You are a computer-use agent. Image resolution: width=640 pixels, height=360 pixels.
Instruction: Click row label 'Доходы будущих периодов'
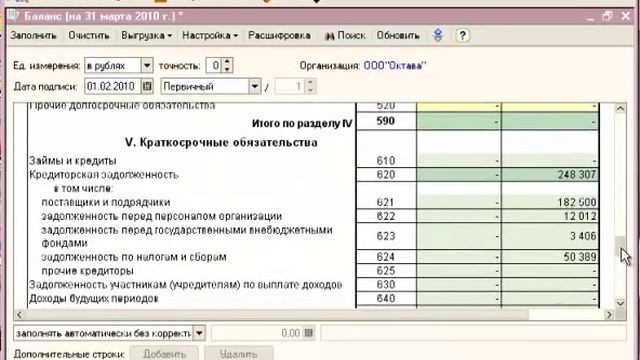[x=93, y=299]
